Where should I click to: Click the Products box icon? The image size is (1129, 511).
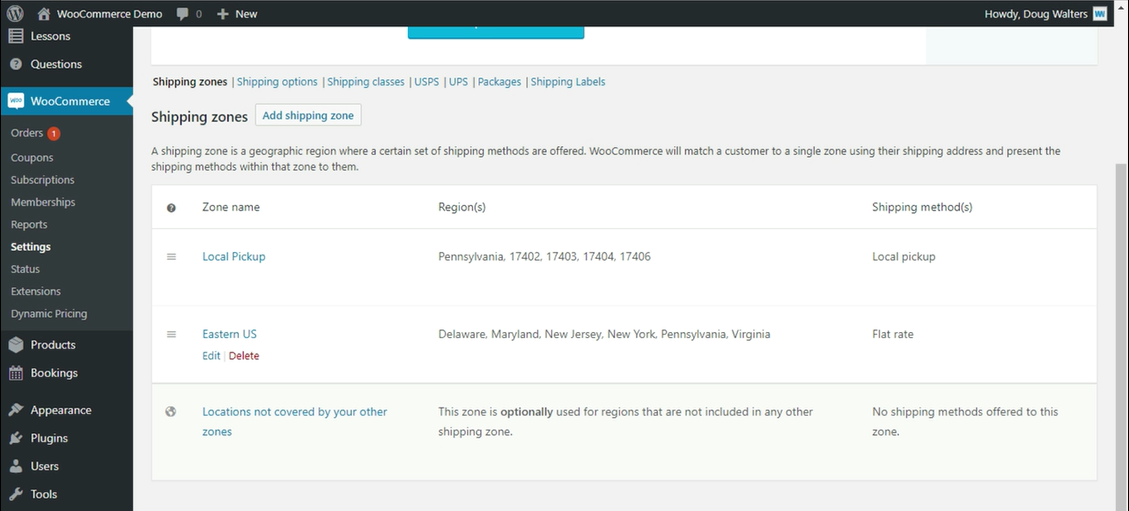16,345
